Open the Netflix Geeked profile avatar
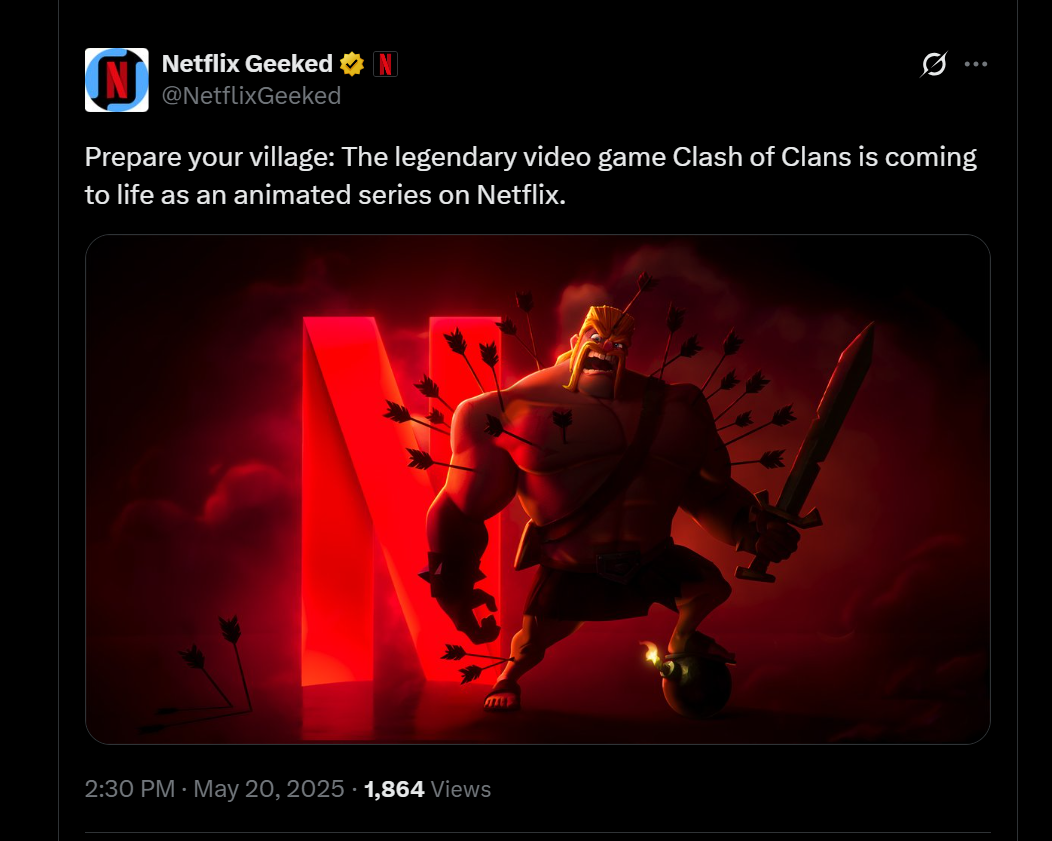 point(117,80)
